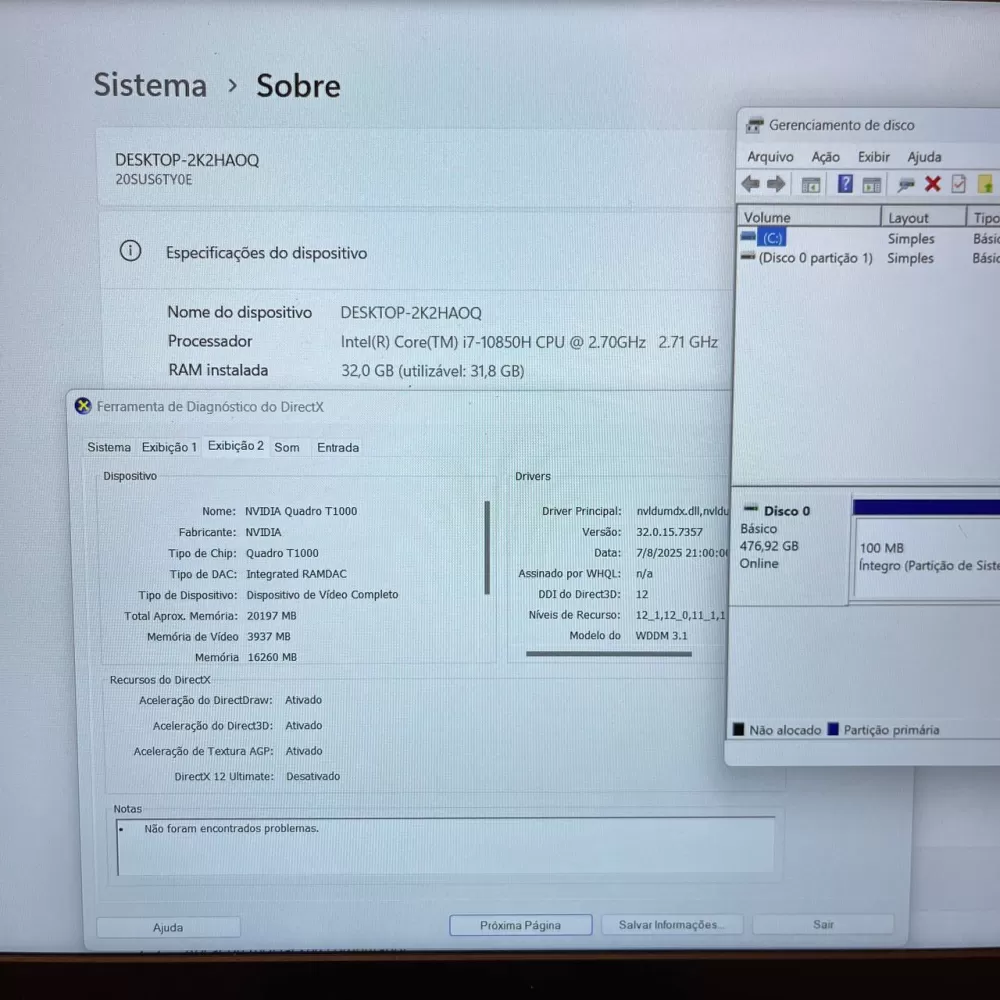Switch to the Exibição 1 tab
Image resolution: width=1000 pixels, height=1000 pixels.
pos(169,447)
